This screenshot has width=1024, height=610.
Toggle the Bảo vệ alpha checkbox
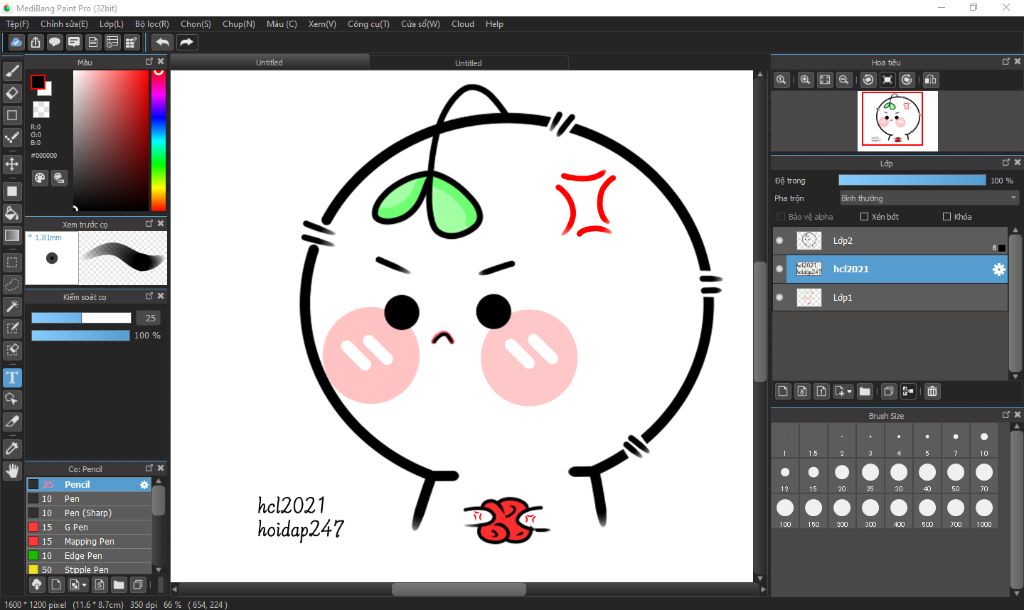[x=781, y=217]
